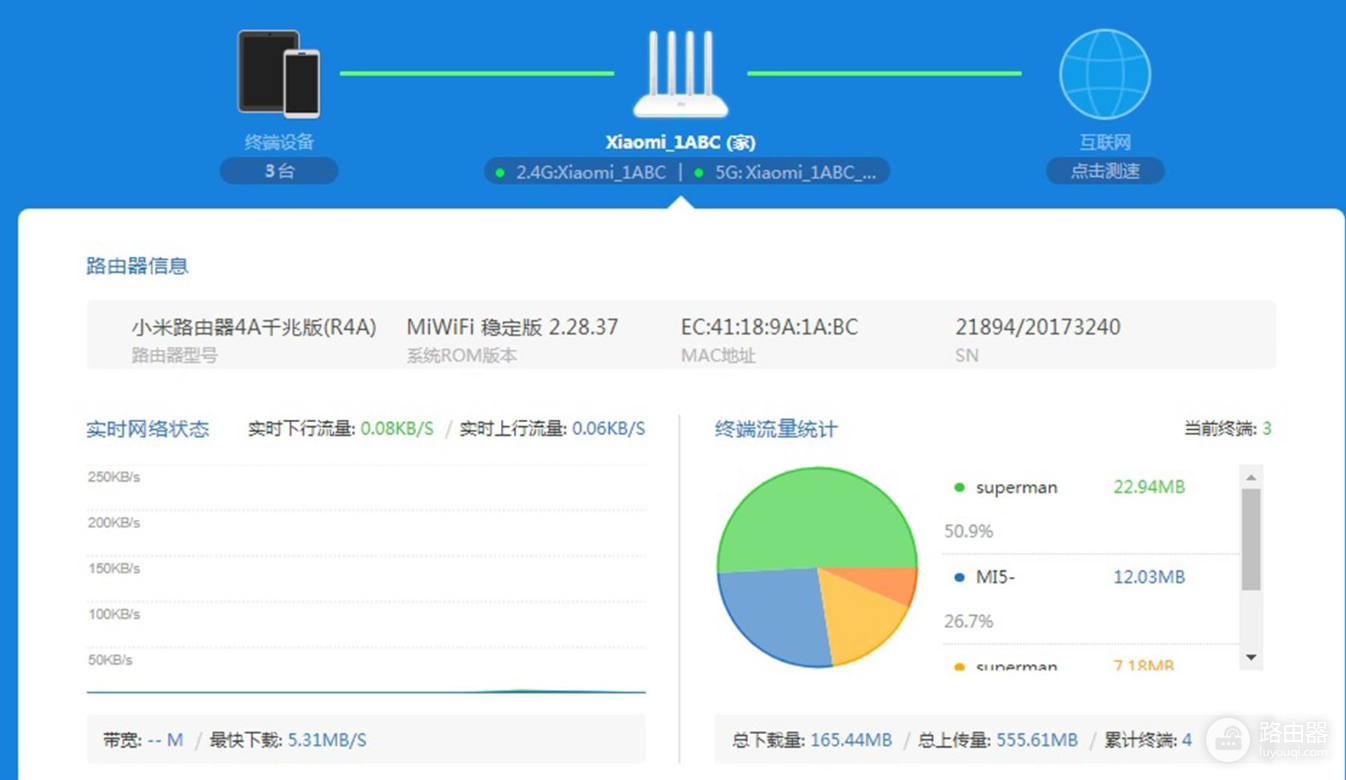Viewport: 1346px width, 780px height.
Task: Click the 实时网络状态 heading
Action: 148,429
